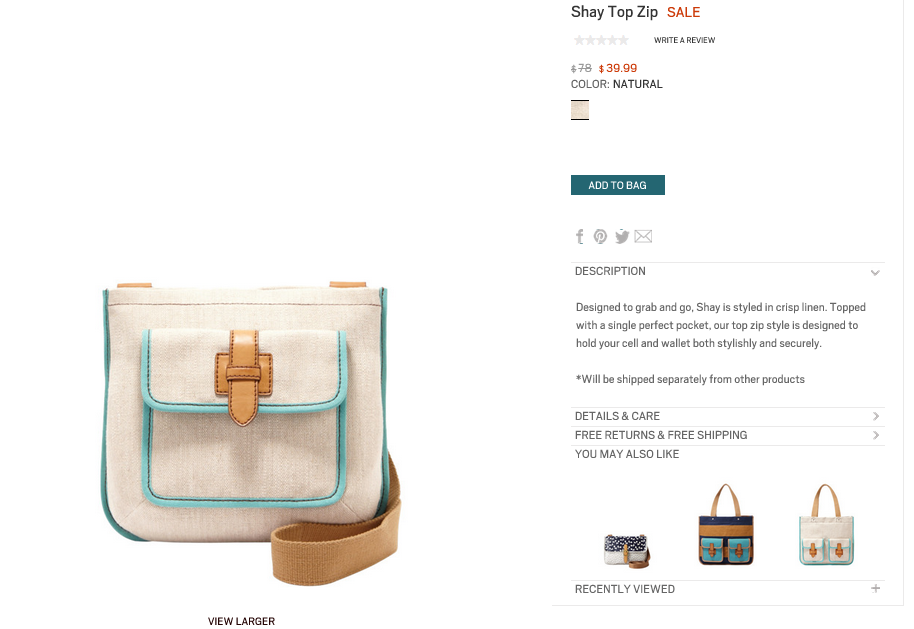Rate with the star rating icons
Viewport: 914px width, 629px height.
[x=601, y=40]
